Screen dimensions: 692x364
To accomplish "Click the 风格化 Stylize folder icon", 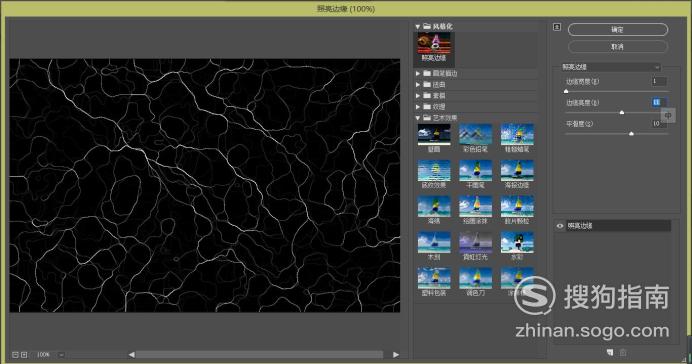I will pos(427,26).
